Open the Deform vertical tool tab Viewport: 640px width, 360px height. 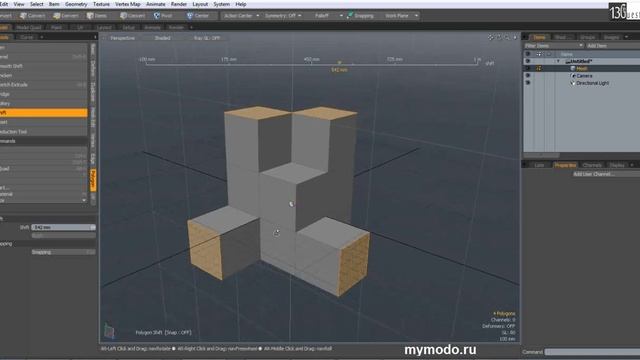point(93,68)
